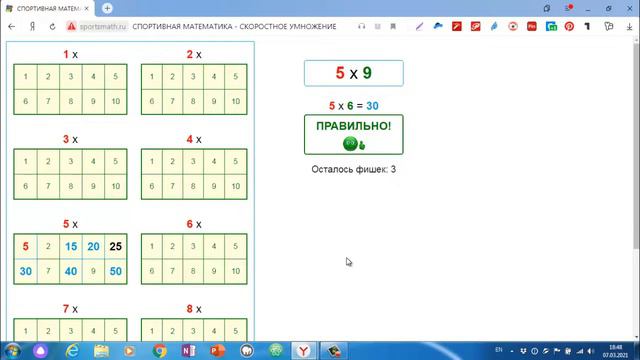This screenshot has width=640, height=360.
Task: Open Internet Explorer from the taskbar
Action: [72, 351]
